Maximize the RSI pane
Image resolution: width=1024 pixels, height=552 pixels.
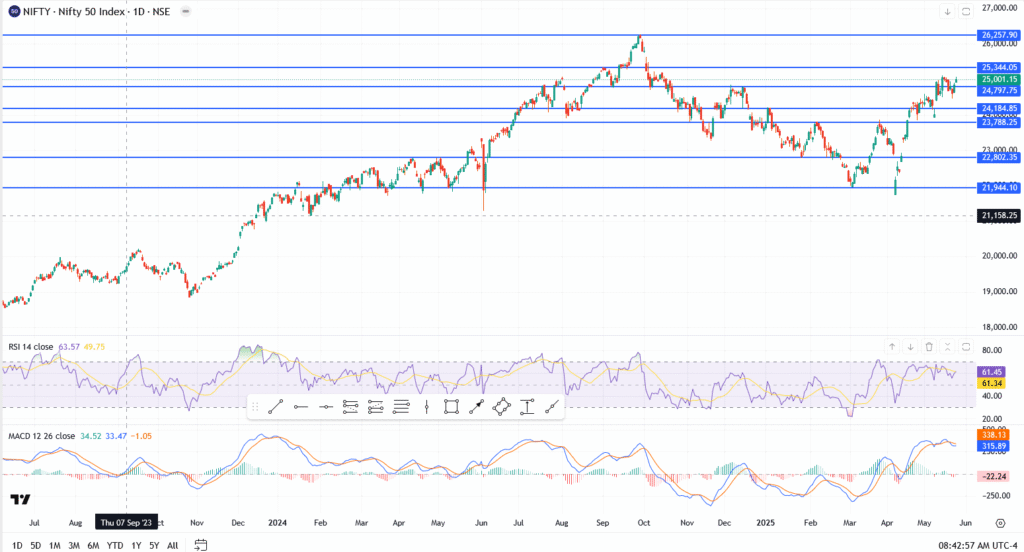click(966, 347)
